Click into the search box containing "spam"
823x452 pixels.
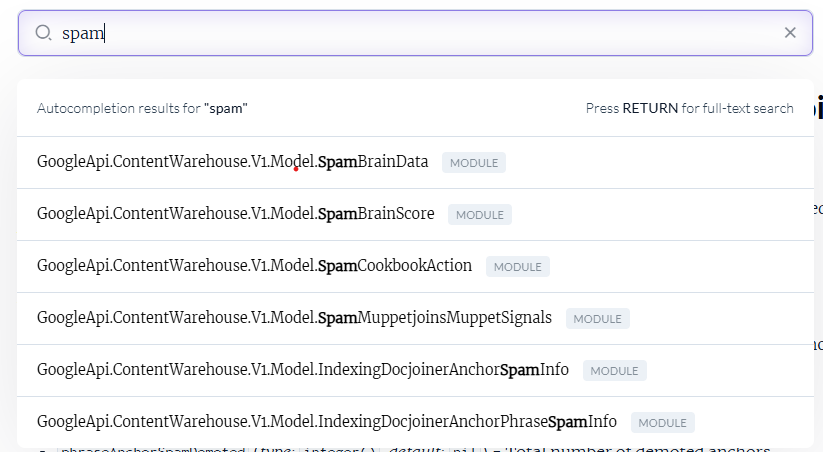click(x=400, y=33)
